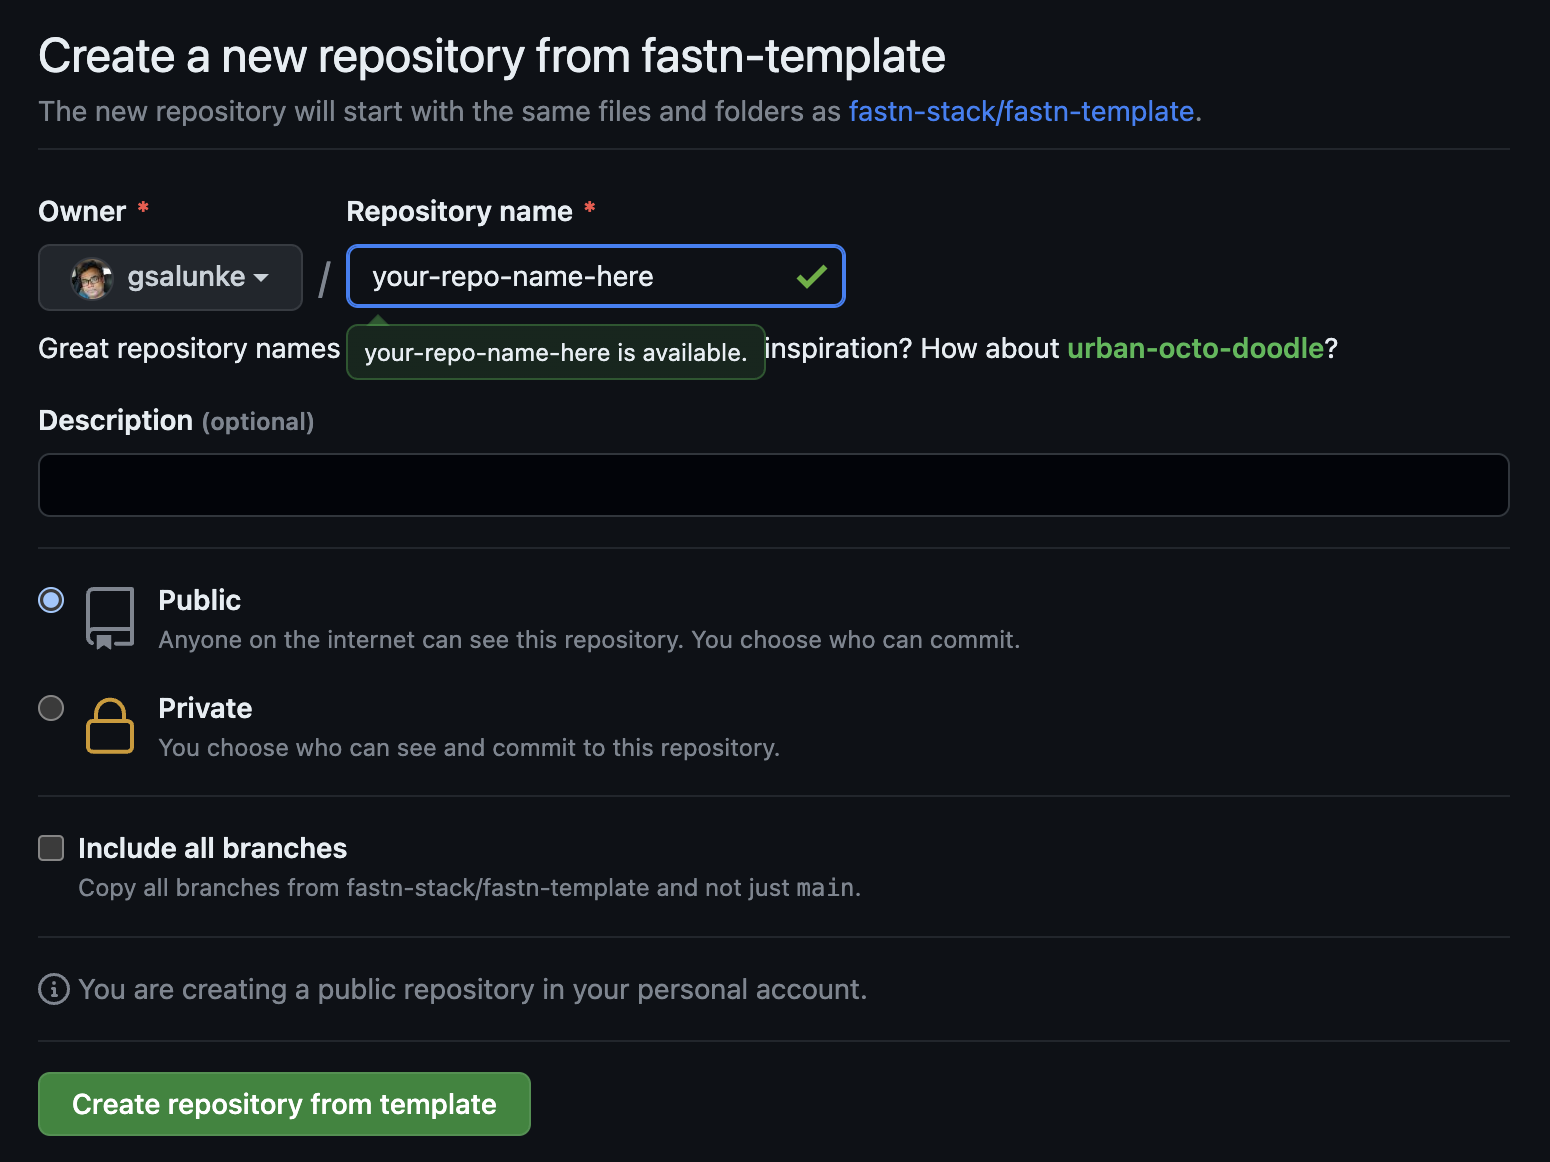Click the gsalunke owner avatar image
This screenshot has height=1162, width=1550.
click(x=92, y=278)
